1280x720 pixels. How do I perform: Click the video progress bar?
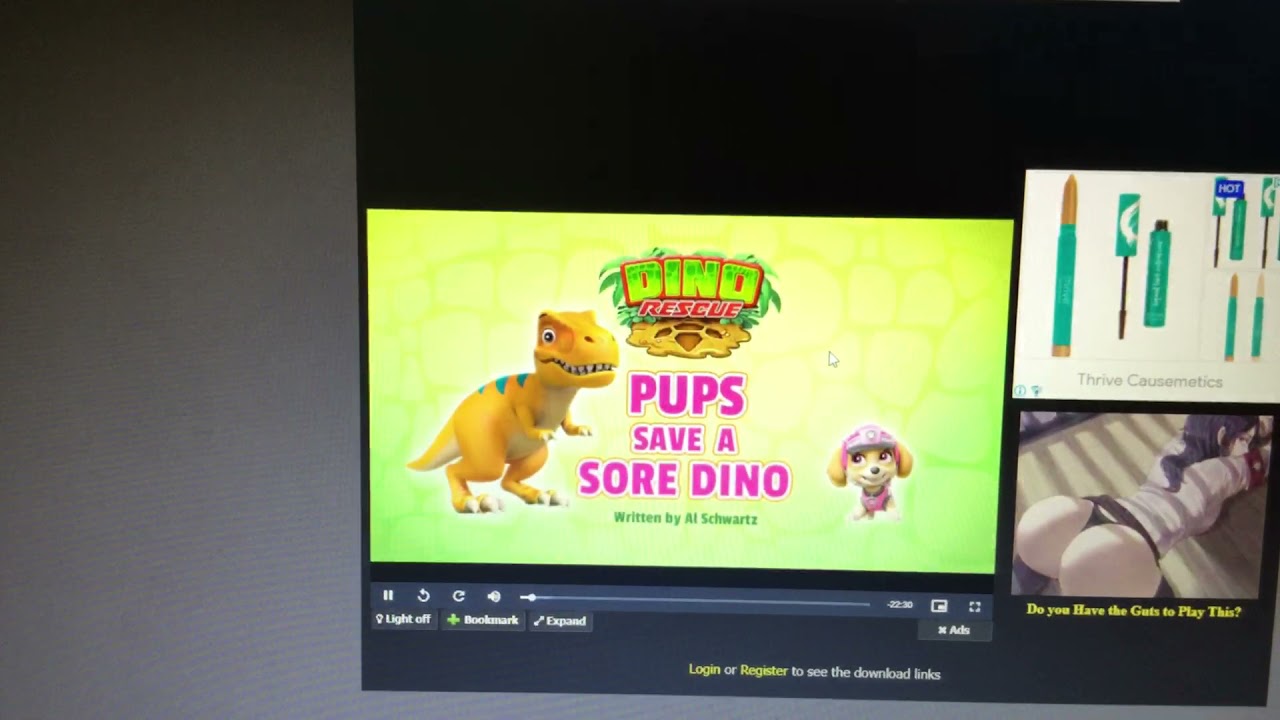[x=695, y=600]
